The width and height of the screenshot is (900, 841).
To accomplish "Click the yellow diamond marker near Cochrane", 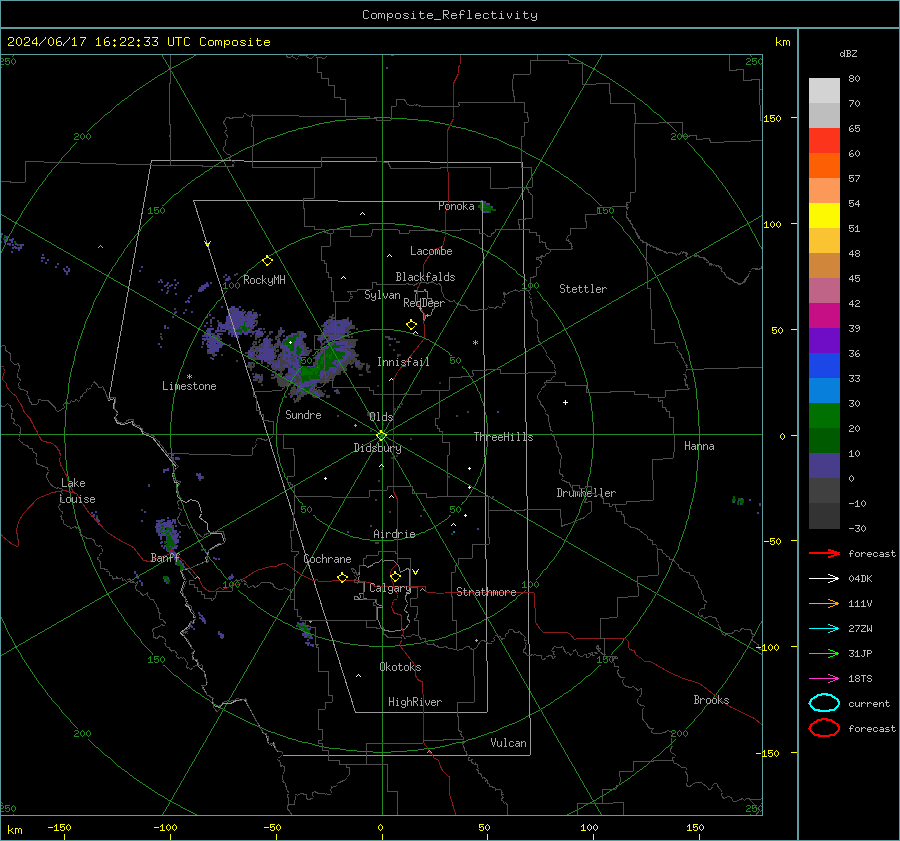I will [342, 578].
